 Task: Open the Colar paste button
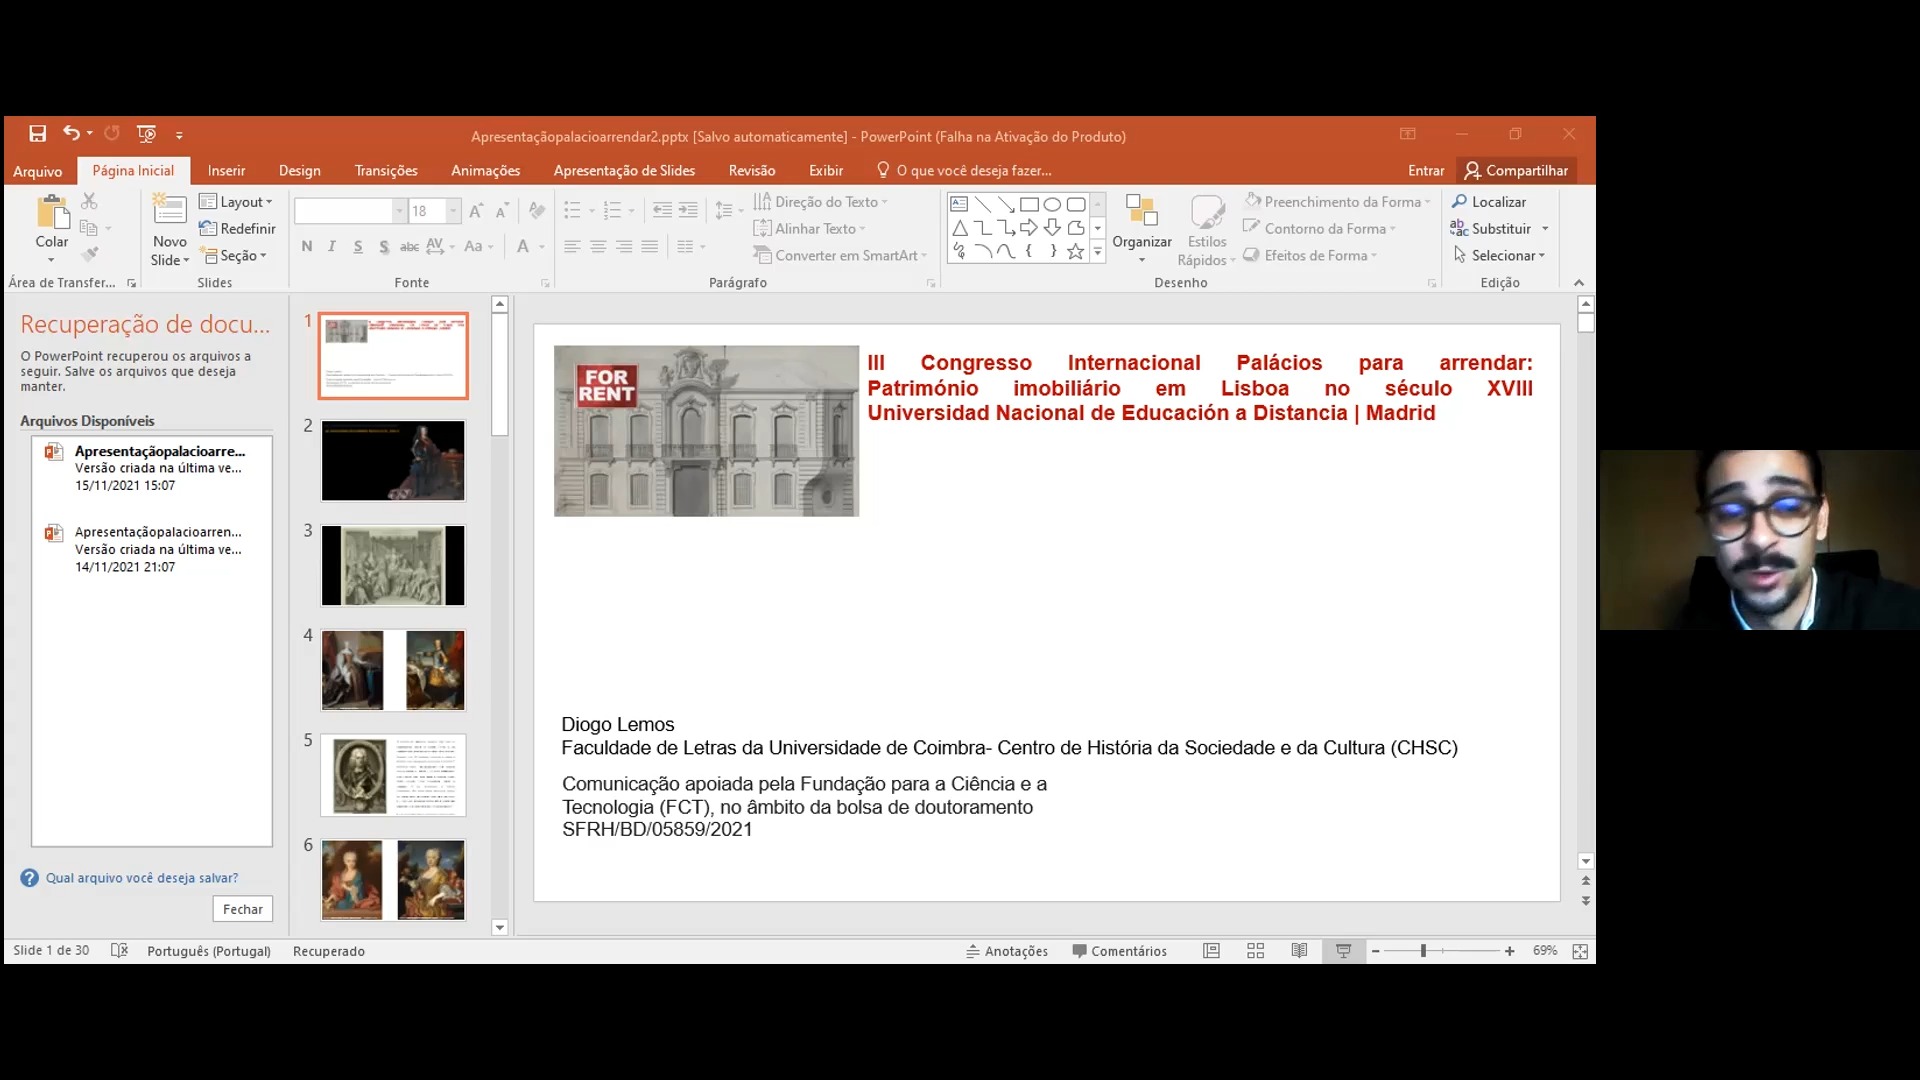click(x=52, y=230)
